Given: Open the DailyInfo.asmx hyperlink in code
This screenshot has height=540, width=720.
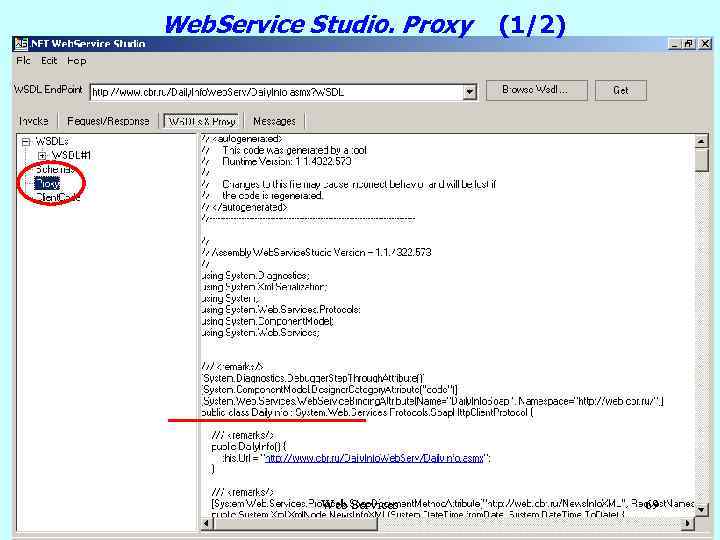Looking at the screenshot, I should pyautogui.click(x=374, y=458).
